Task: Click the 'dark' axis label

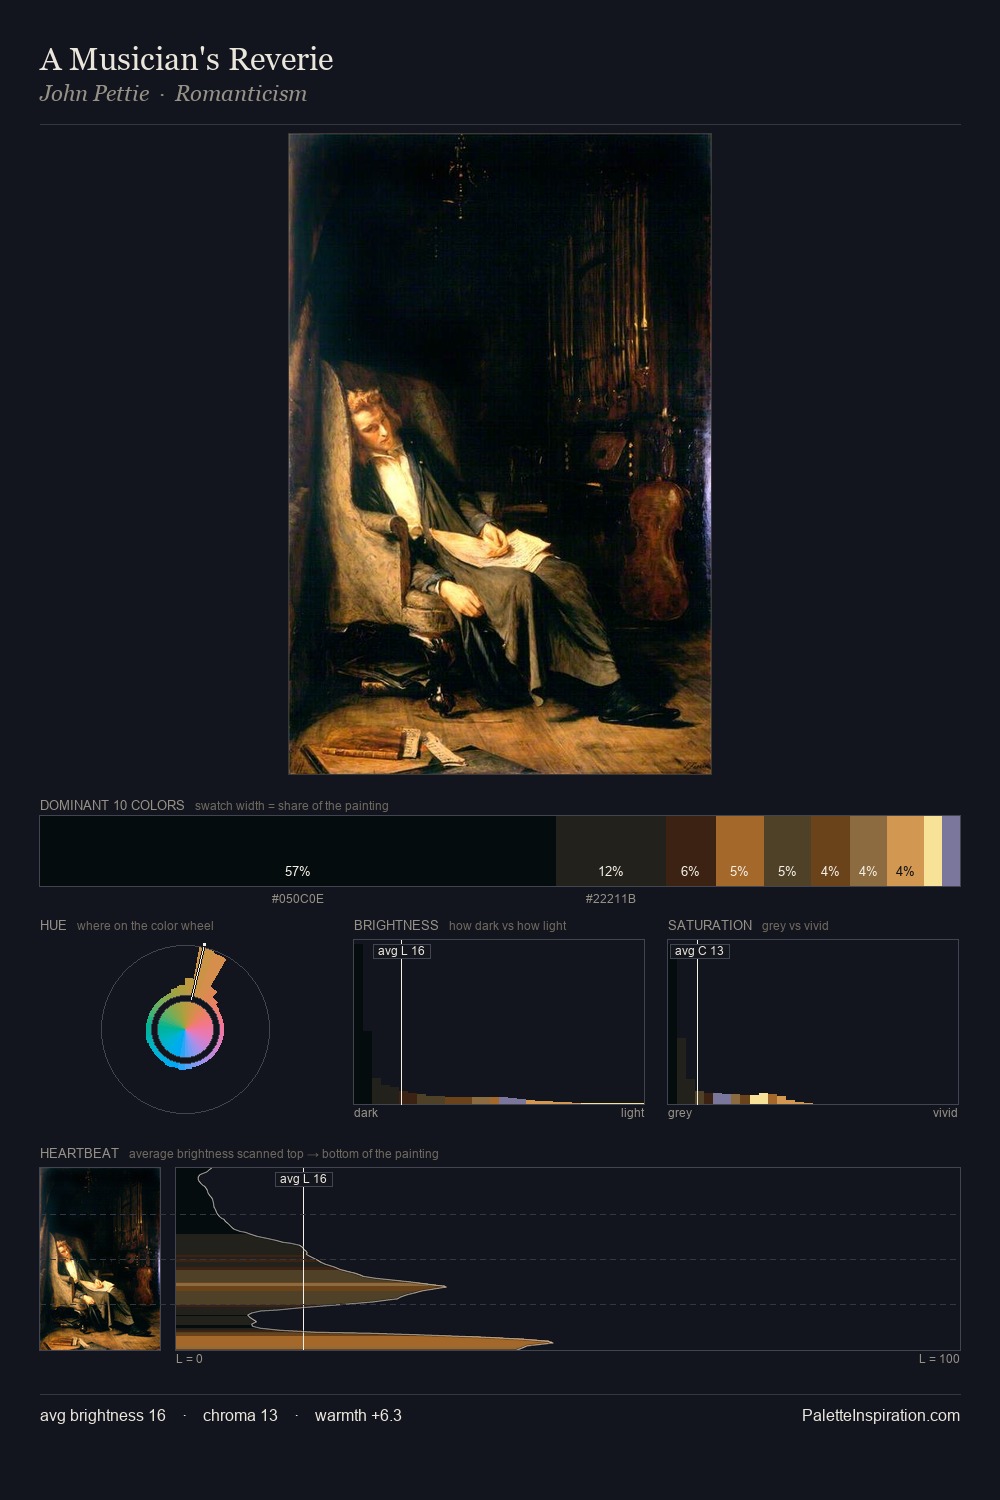Action: point(366,1113)
